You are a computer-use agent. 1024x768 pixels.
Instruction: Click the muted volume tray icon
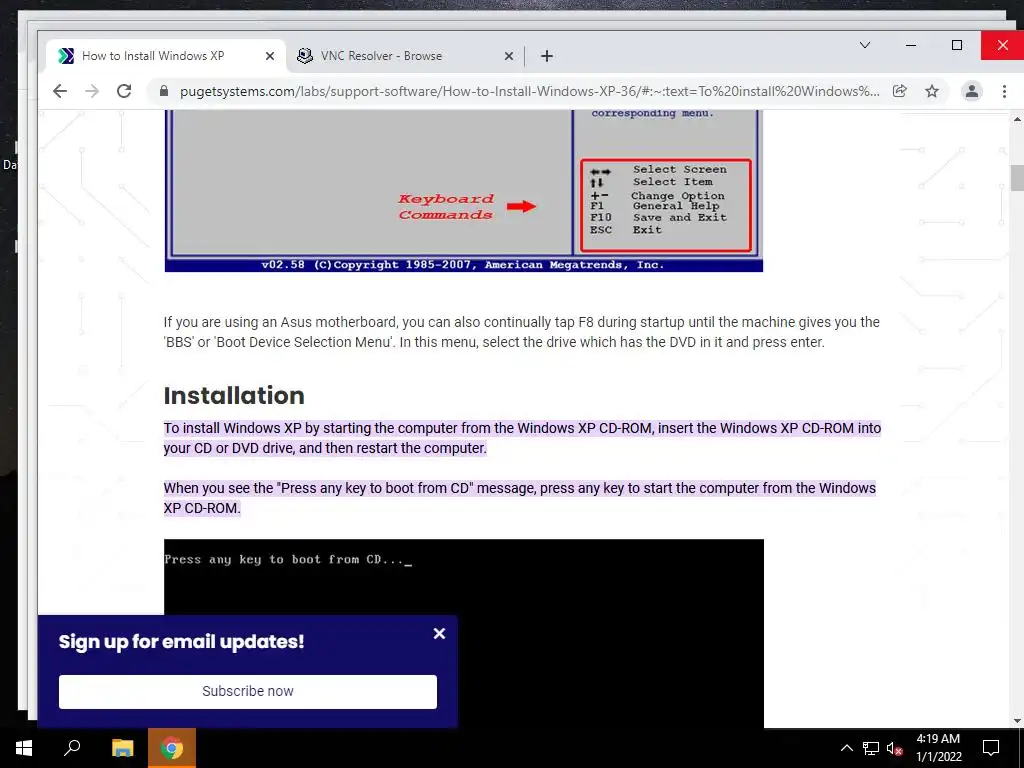[x=895, y=748]
